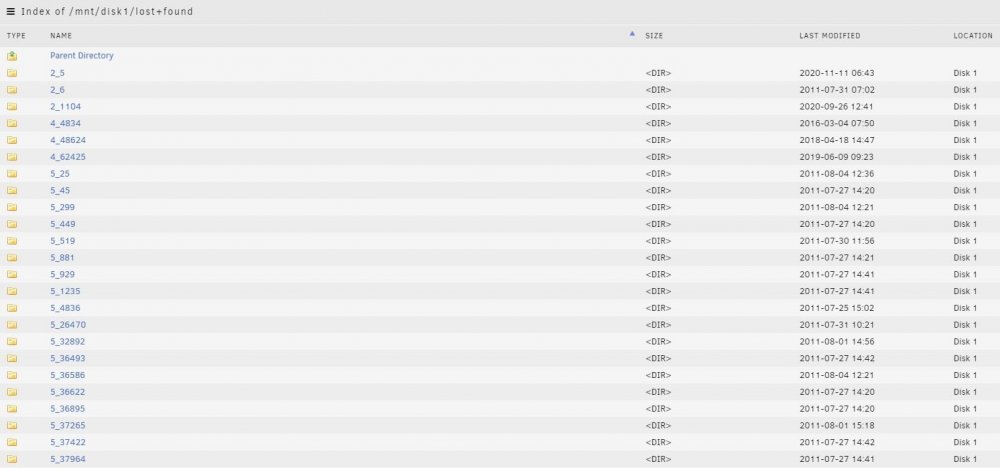Open the 4_62425 directory link
Image resolution: width=1000 pixels, height=468 pixels.
pos(68,157)
